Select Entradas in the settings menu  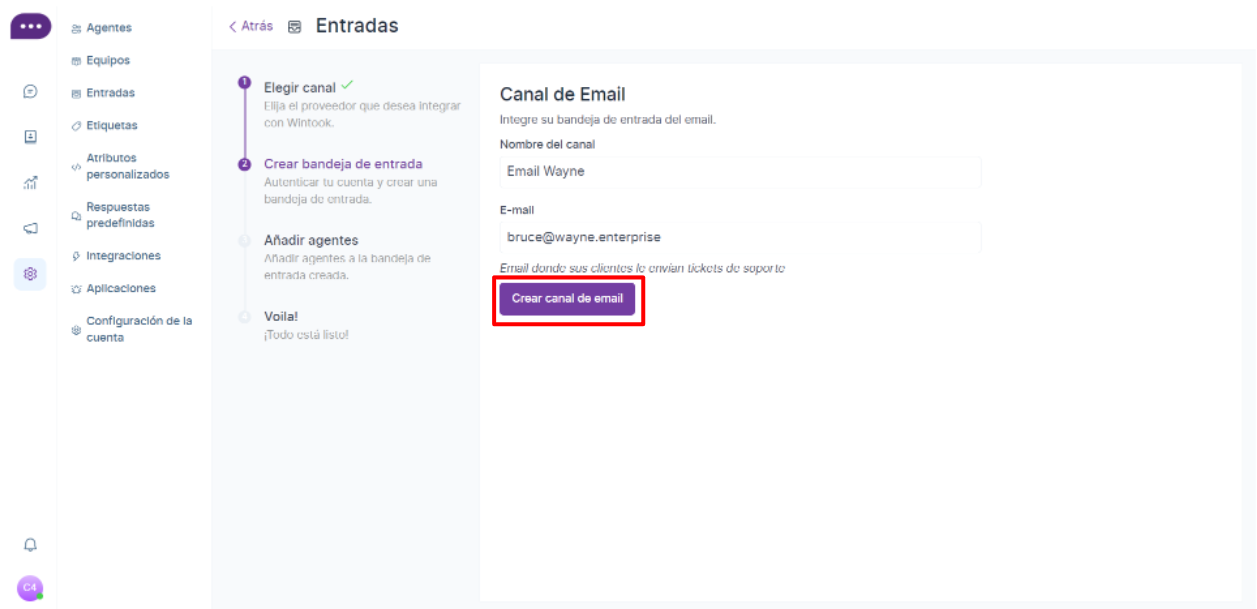110,93
